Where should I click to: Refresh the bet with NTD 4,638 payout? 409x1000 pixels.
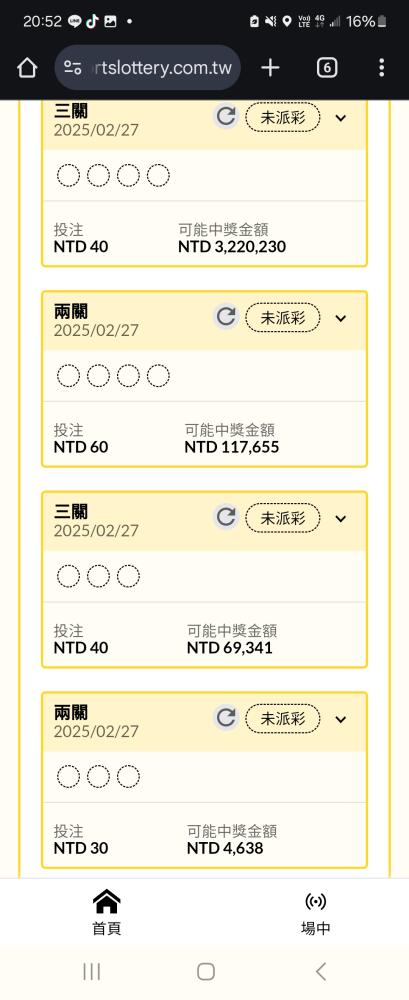226,718
